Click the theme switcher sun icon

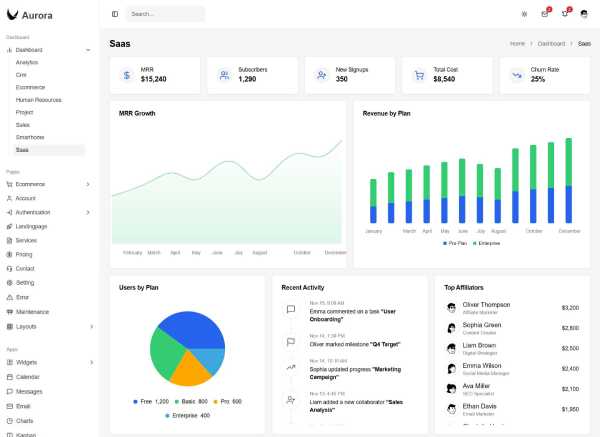[524, 14]
